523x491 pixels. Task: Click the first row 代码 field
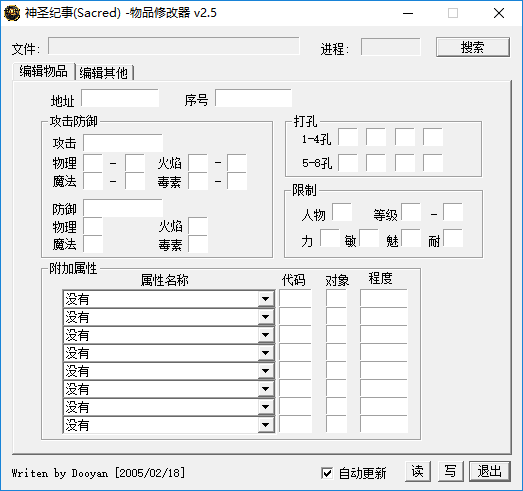(x=296, y=299)
